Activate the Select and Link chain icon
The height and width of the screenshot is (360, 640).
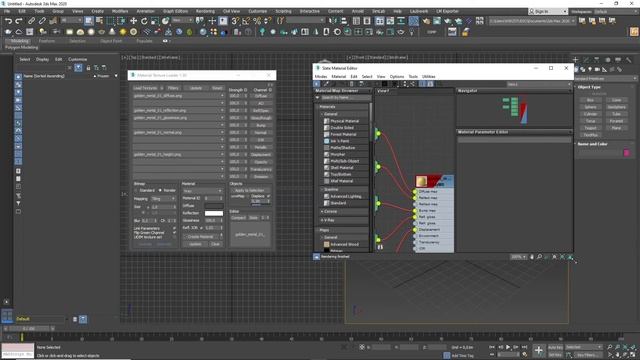31,21
